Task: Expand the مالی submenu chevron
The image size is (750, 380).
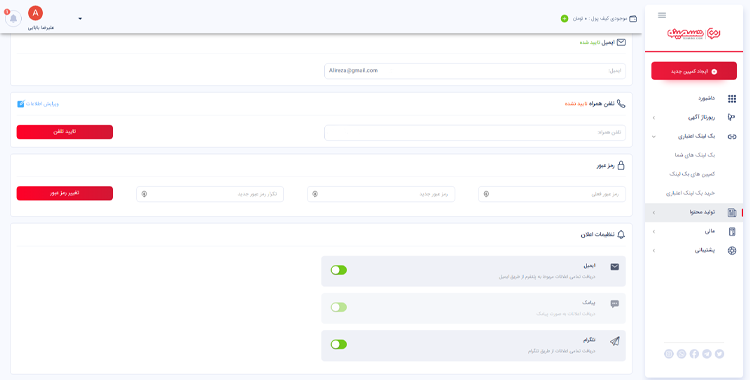Action: tap(654, 232)
